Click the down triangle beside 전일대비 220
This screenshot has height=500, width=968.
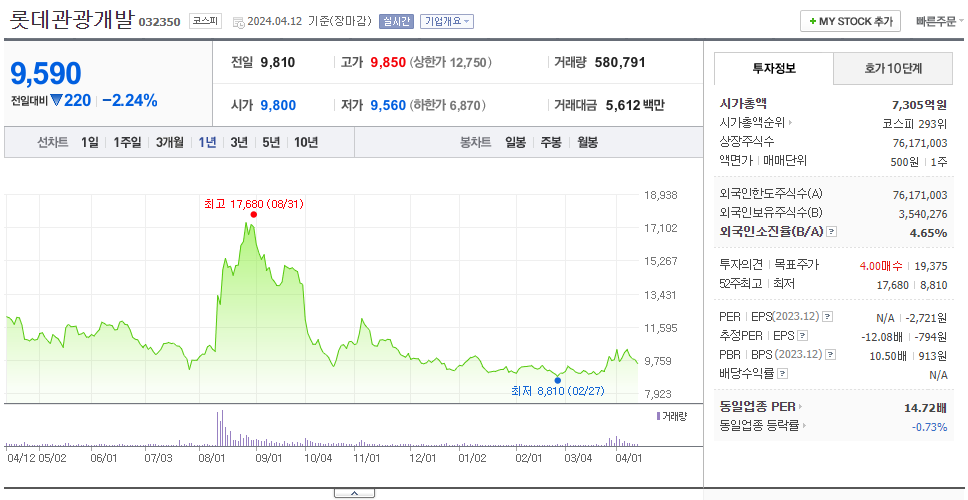(56, 100)
